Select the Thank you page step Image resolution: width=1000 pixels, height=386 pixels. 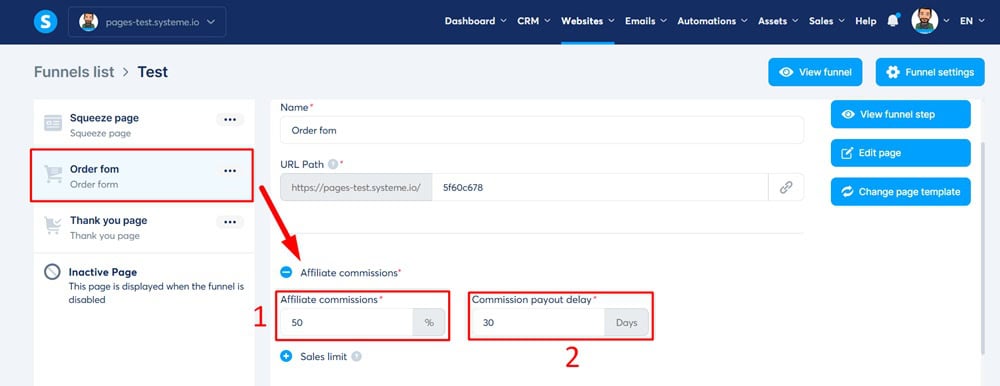(144, 227)
